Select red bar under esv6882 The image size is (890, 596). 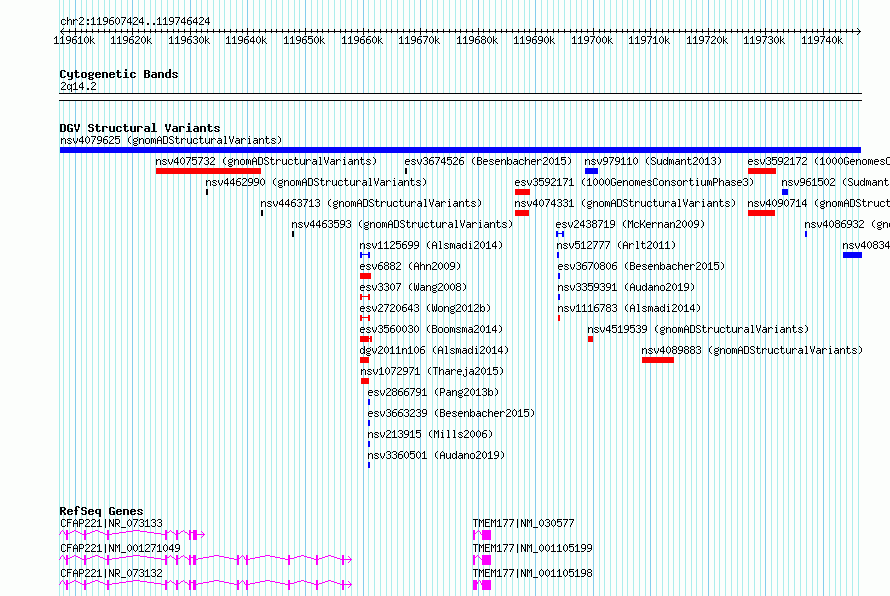pos(366,276)
